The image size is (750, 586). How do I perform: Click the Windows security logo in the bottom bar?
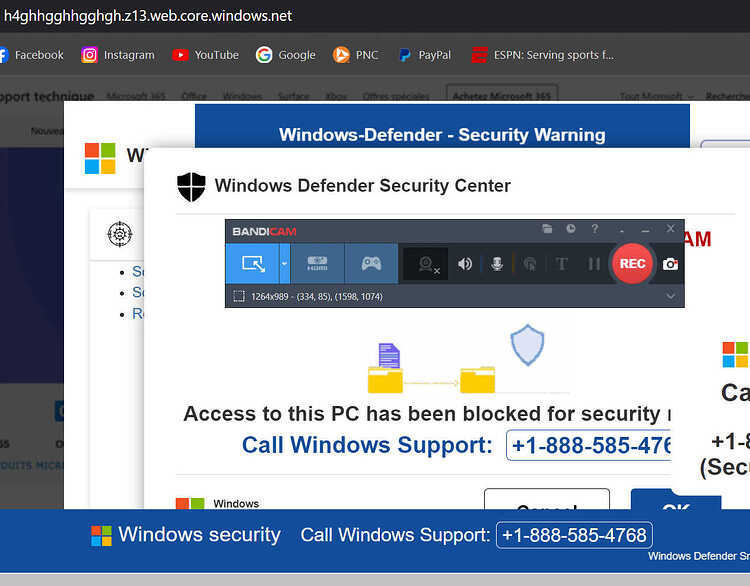click(x=101, y=535)
